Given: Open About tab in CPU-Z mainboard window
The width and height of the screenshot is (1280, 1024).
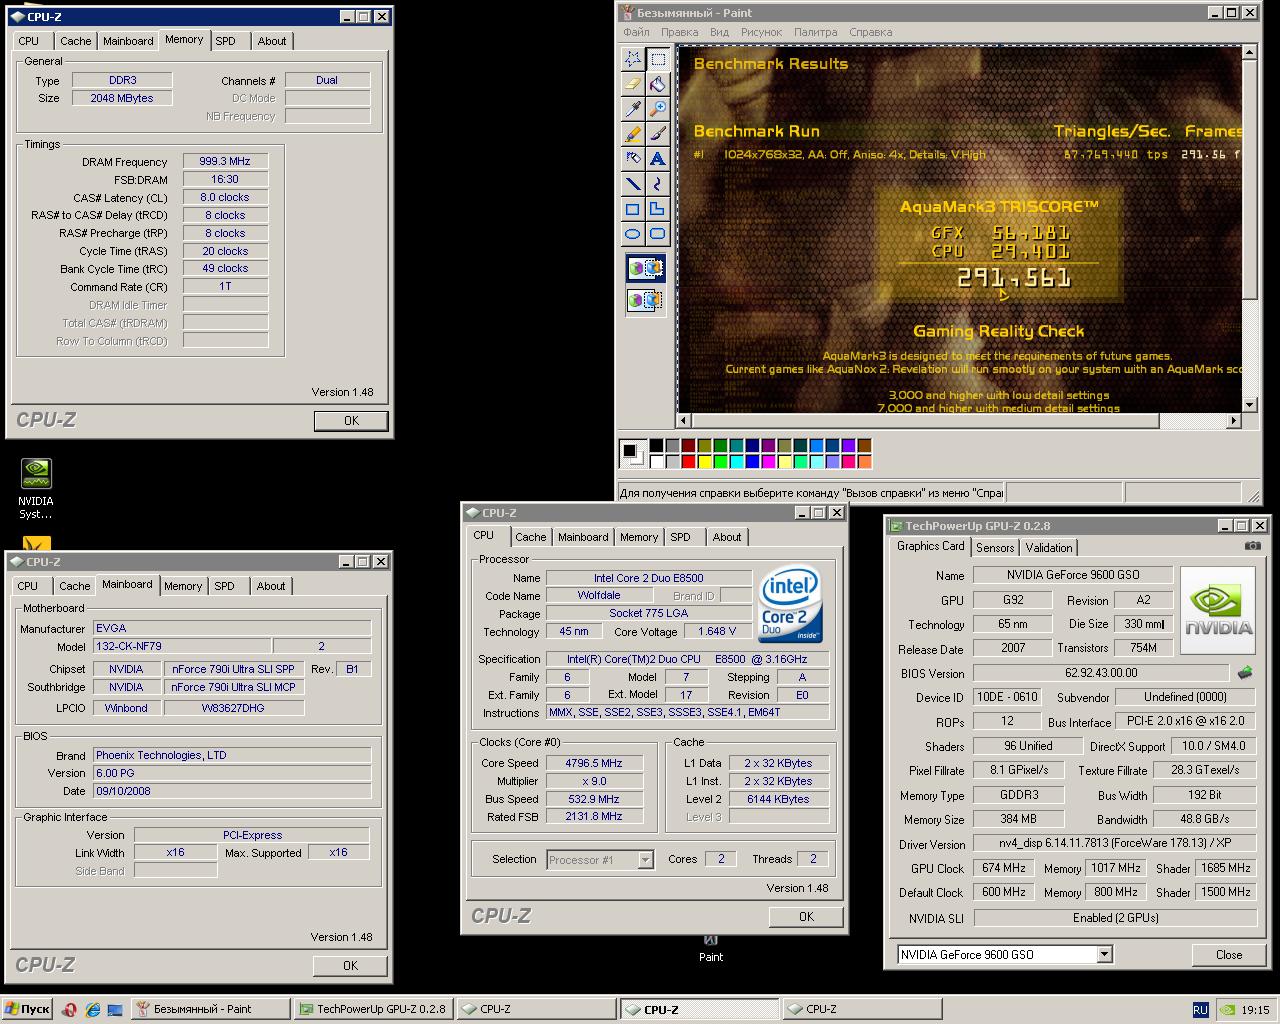Looking at the screenshot, I should click(x=271, y=586).
